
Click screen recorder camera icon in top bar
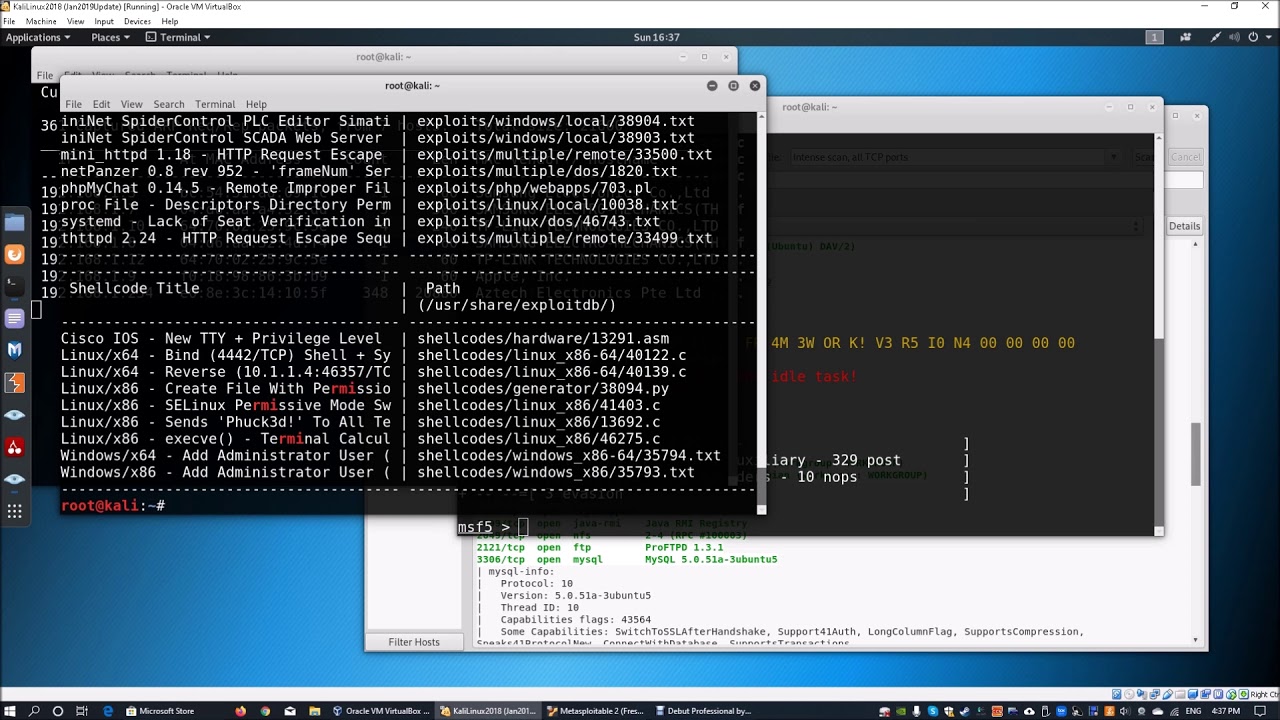1186,37
